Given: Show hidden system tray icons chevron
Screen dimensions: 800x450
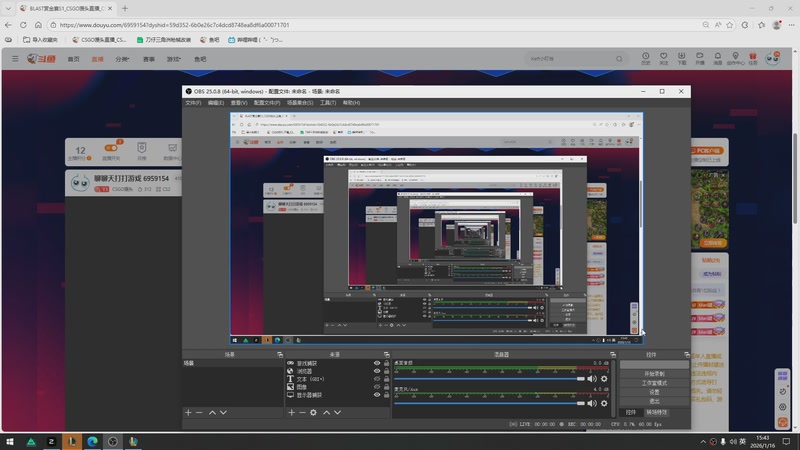Looking at the screenshot, I should [x=703, y=441].
